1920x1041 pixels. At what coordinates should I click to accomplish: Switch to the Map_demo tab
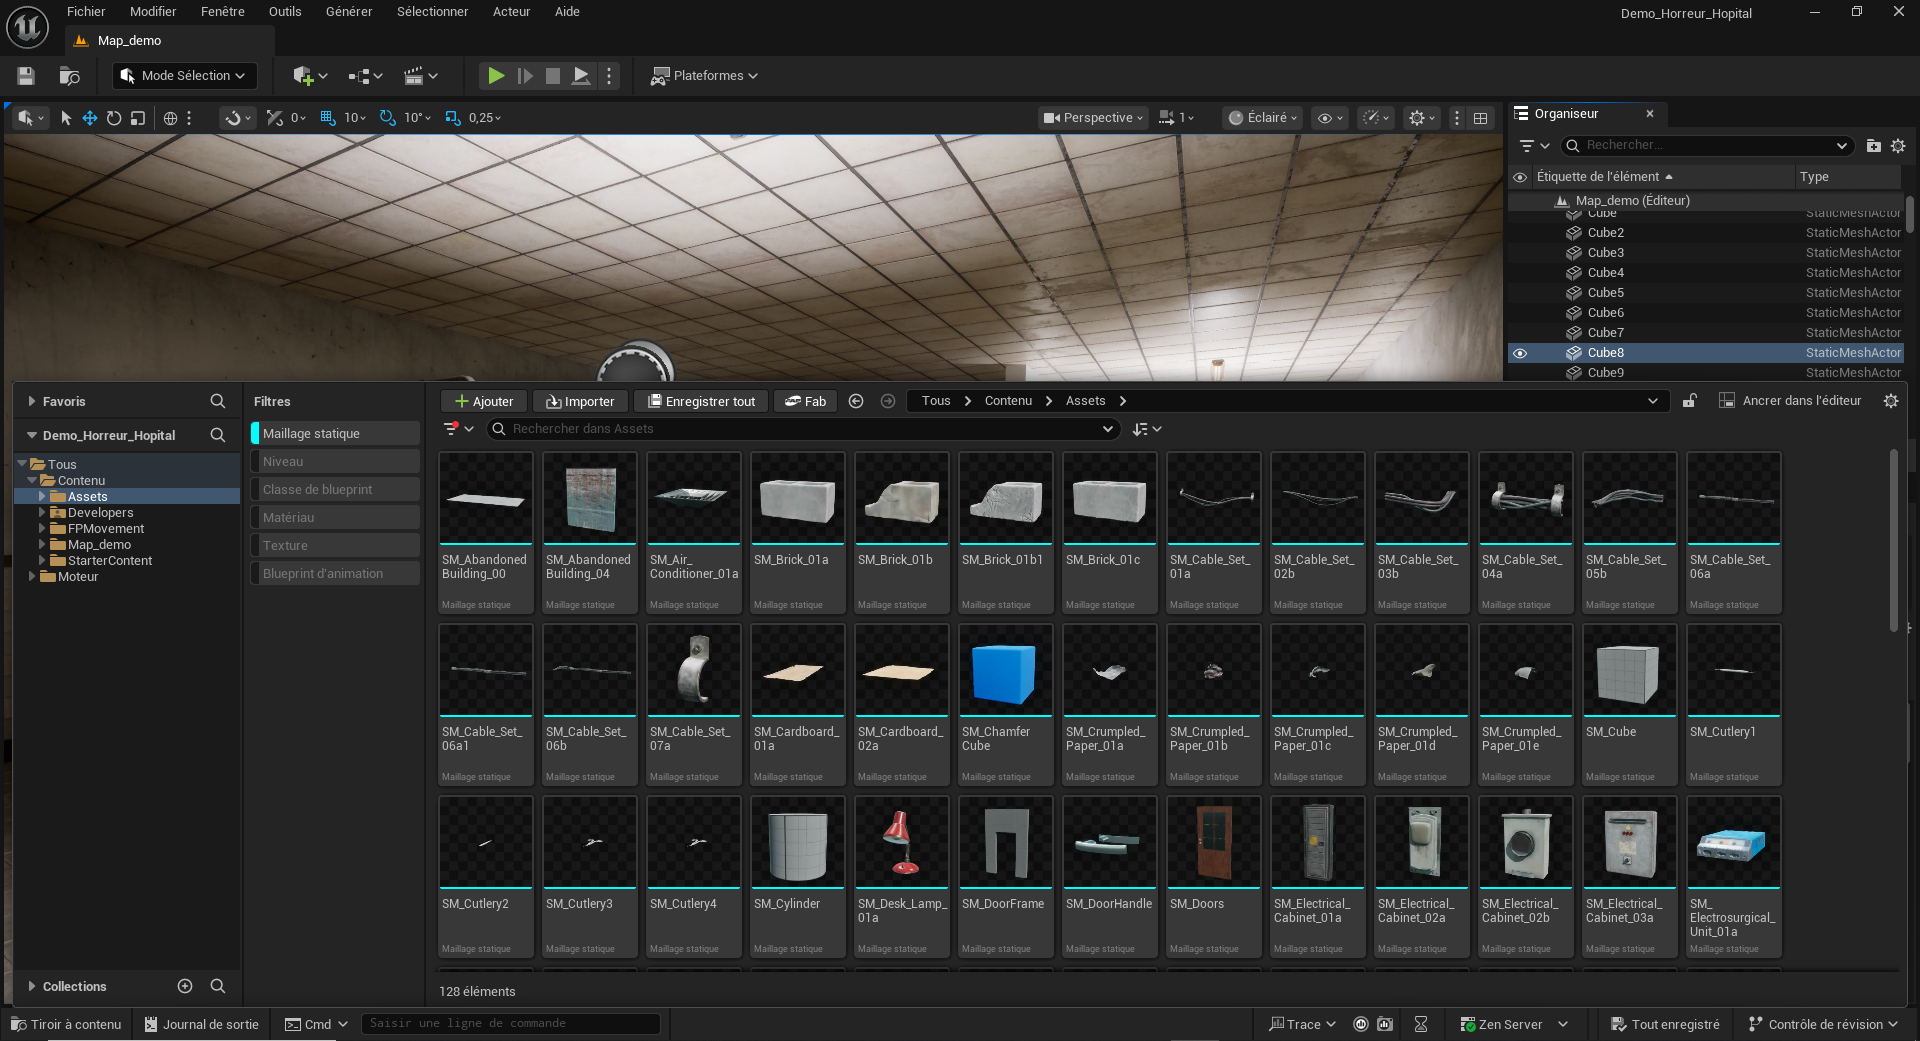pos(129,41)
